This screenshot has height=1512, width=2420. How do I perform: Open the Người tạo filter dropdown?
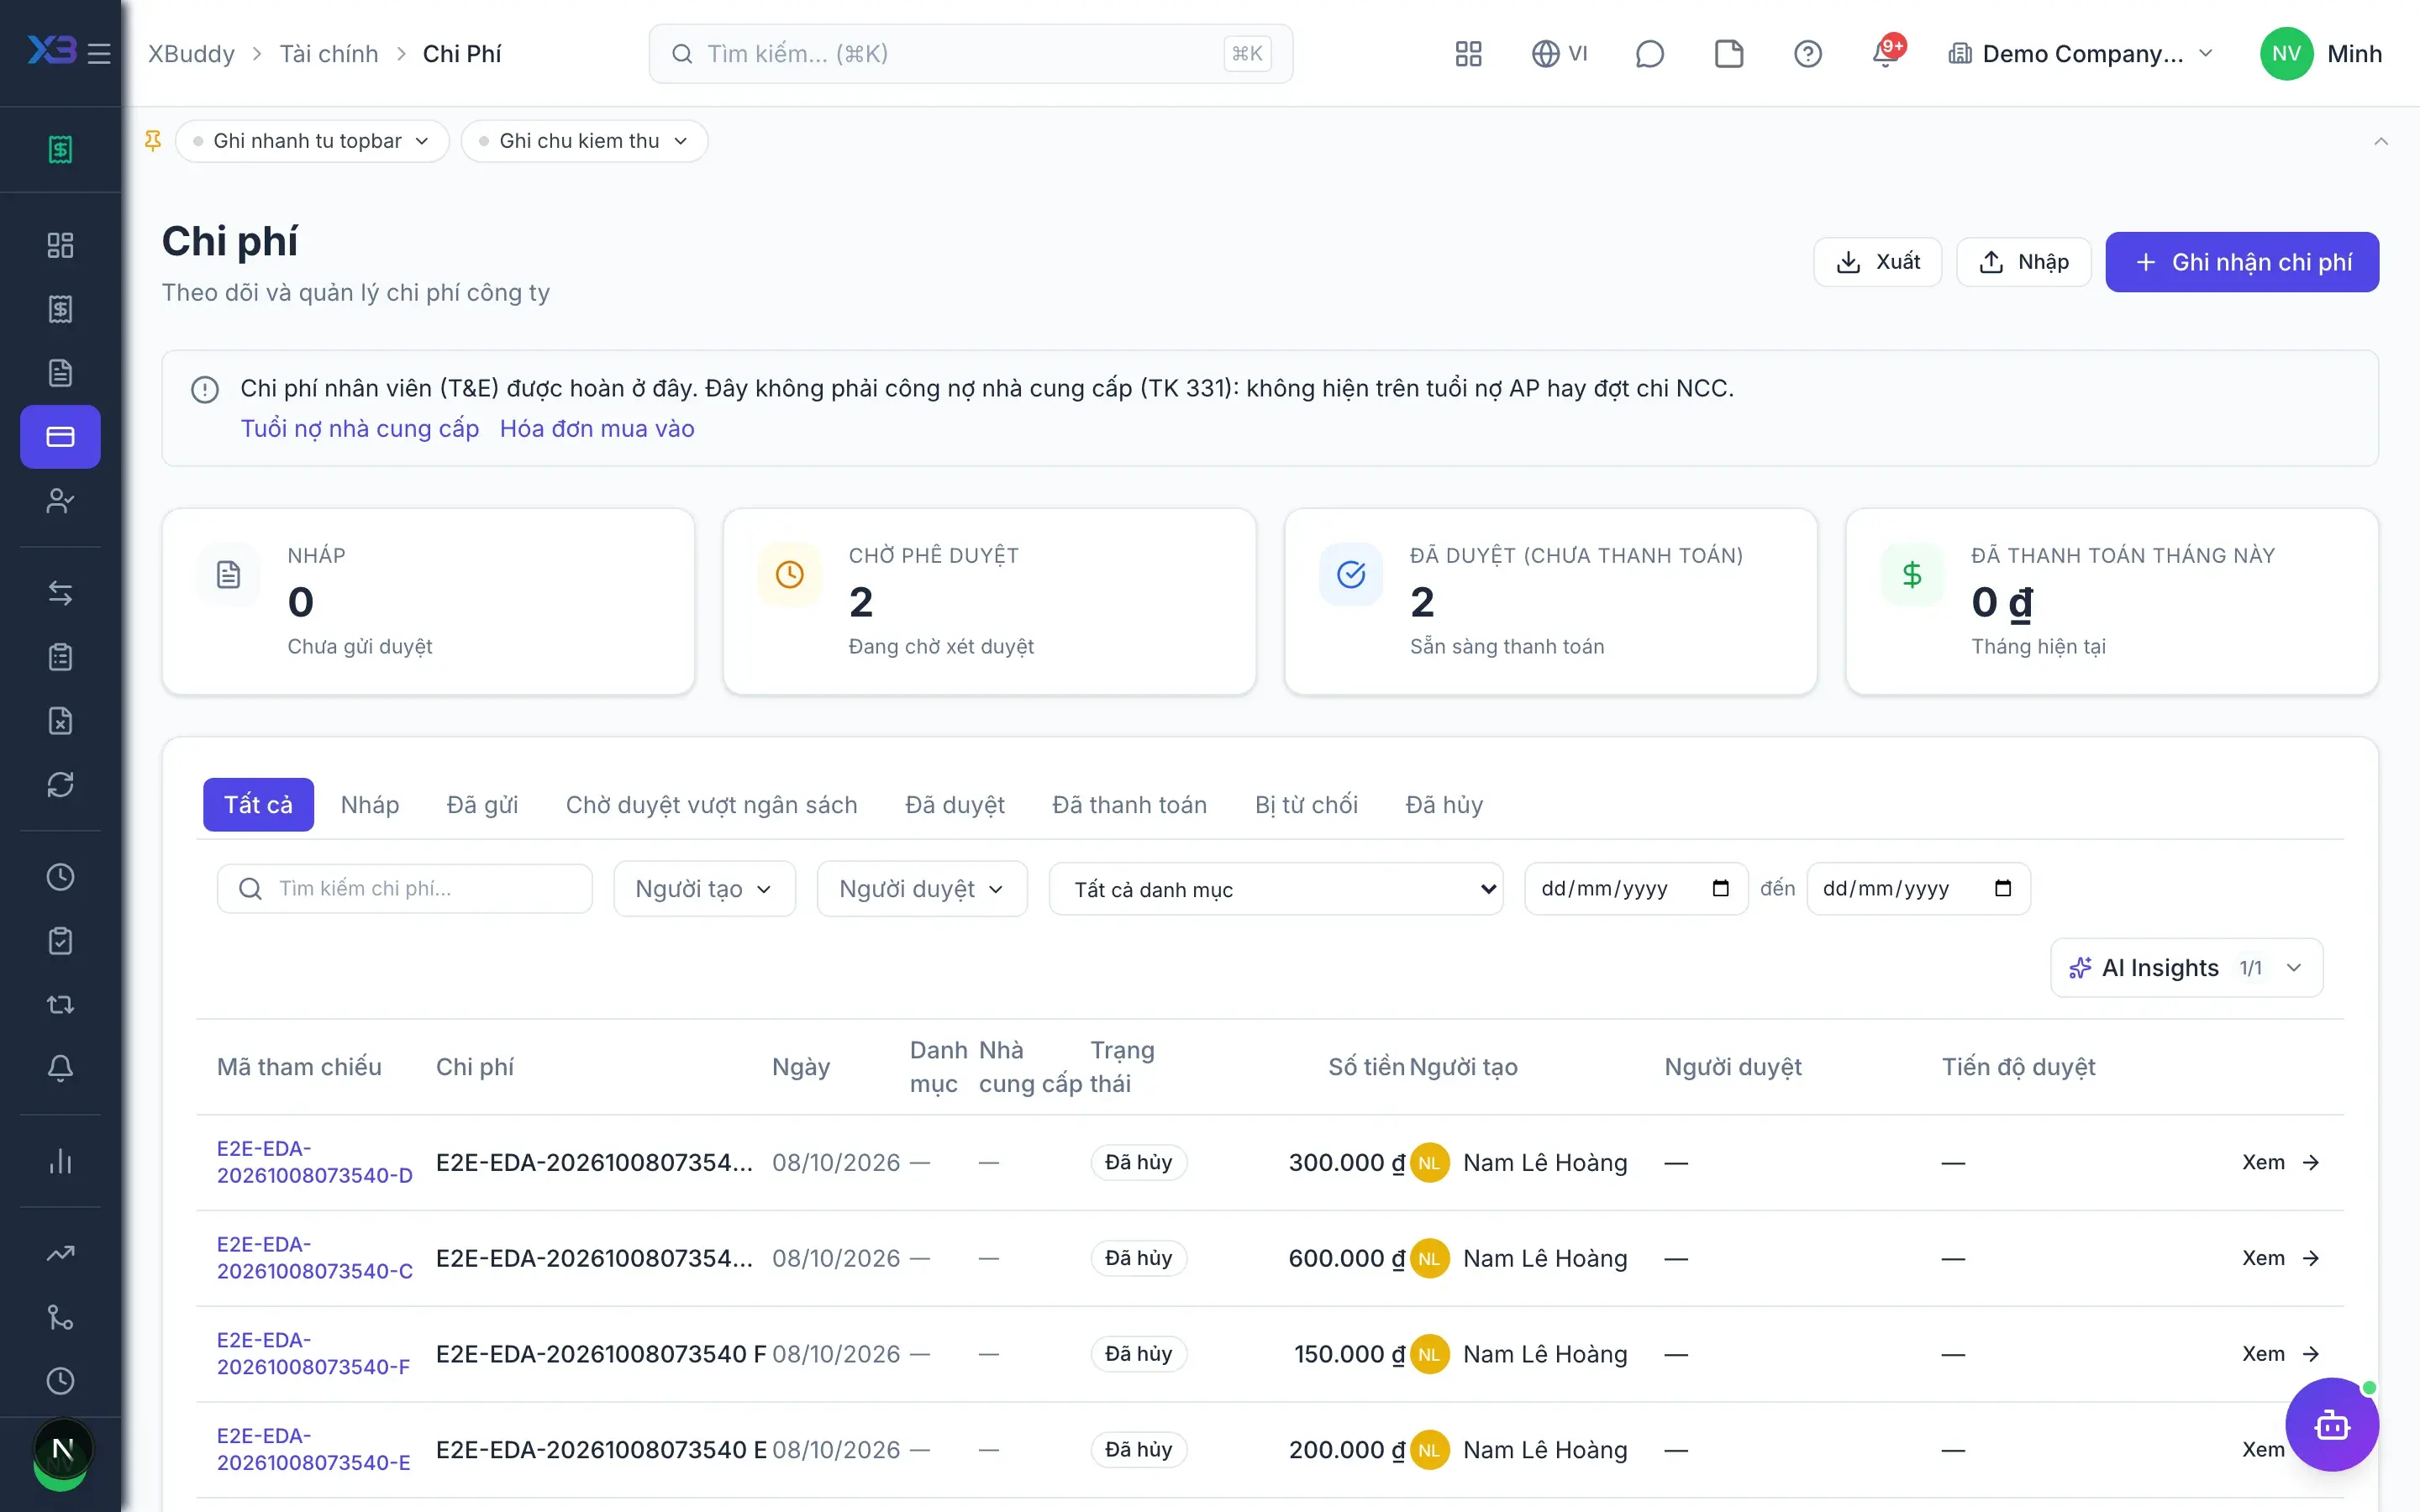704,888
